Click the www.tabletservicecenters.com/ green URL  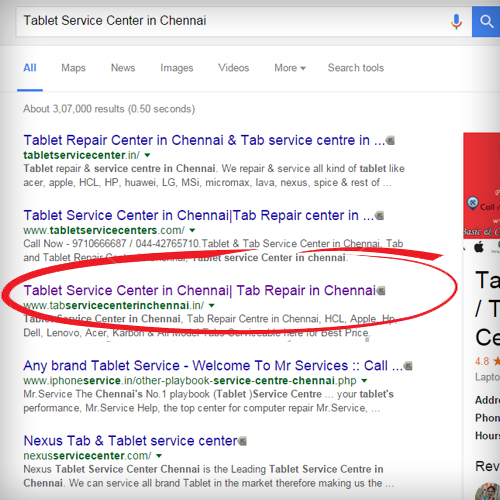point(104,230)
